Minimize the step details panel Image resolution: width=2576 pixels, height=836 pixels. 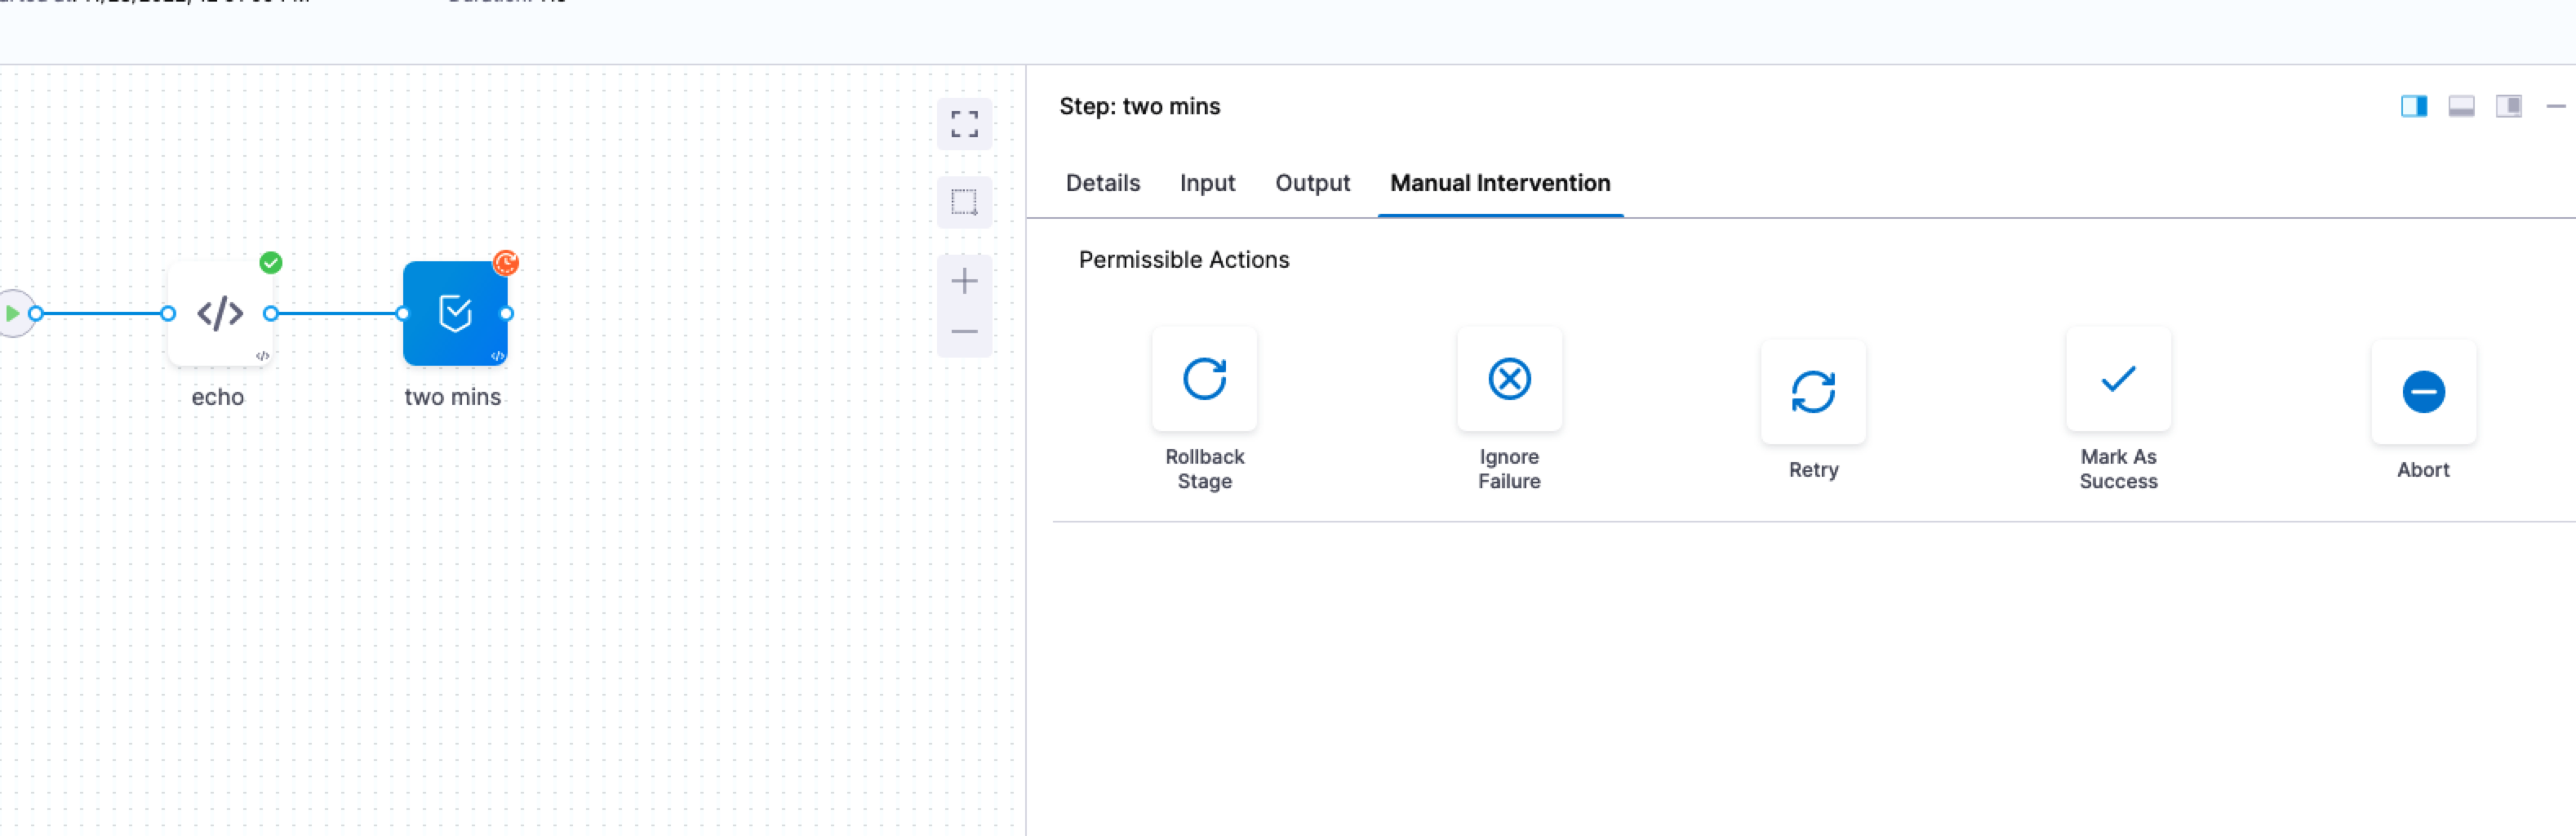coord(2555,106)
